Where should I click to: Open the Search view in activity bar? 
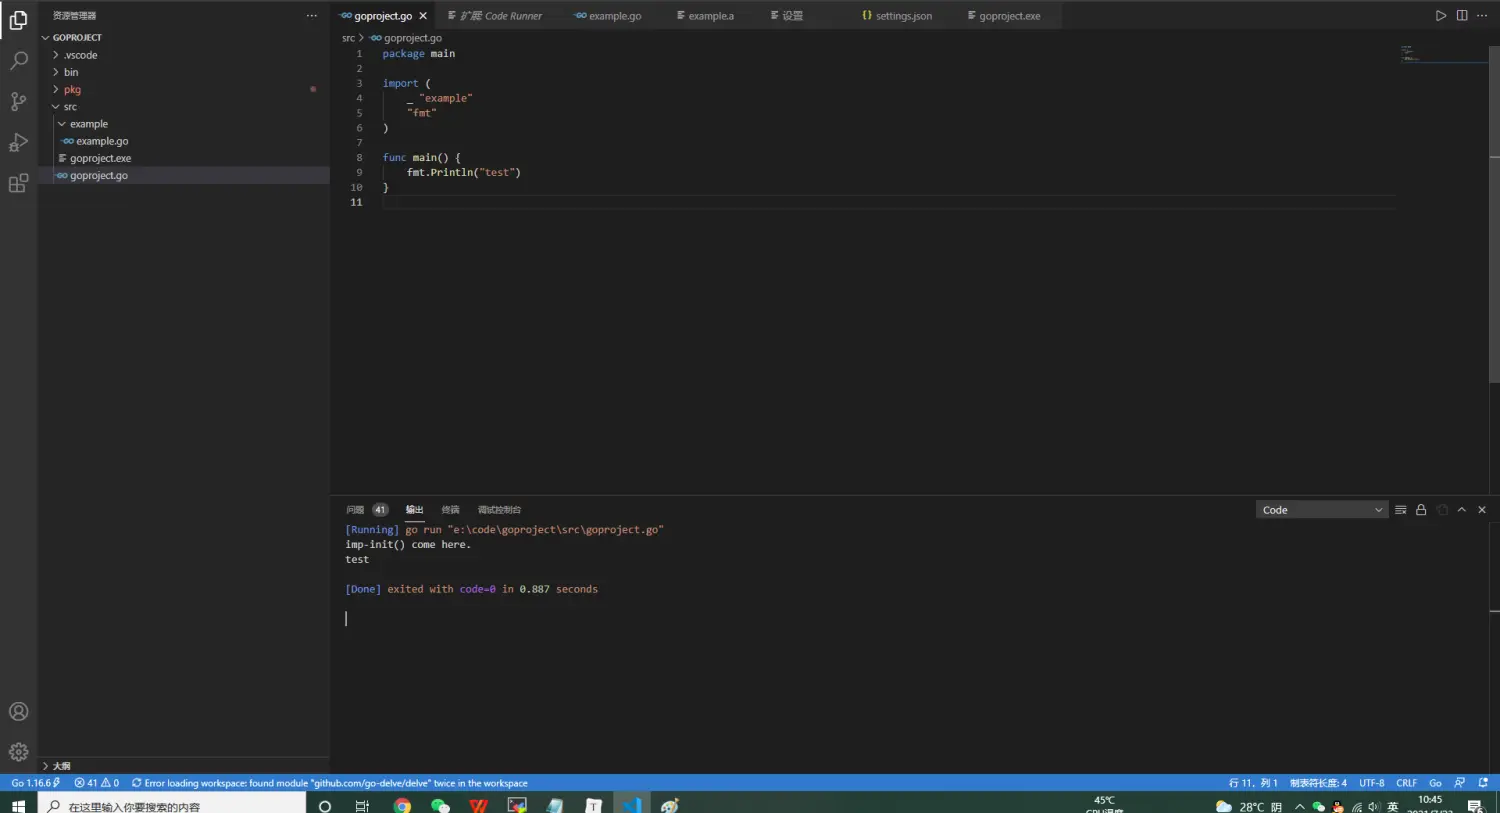pos(18,61)
